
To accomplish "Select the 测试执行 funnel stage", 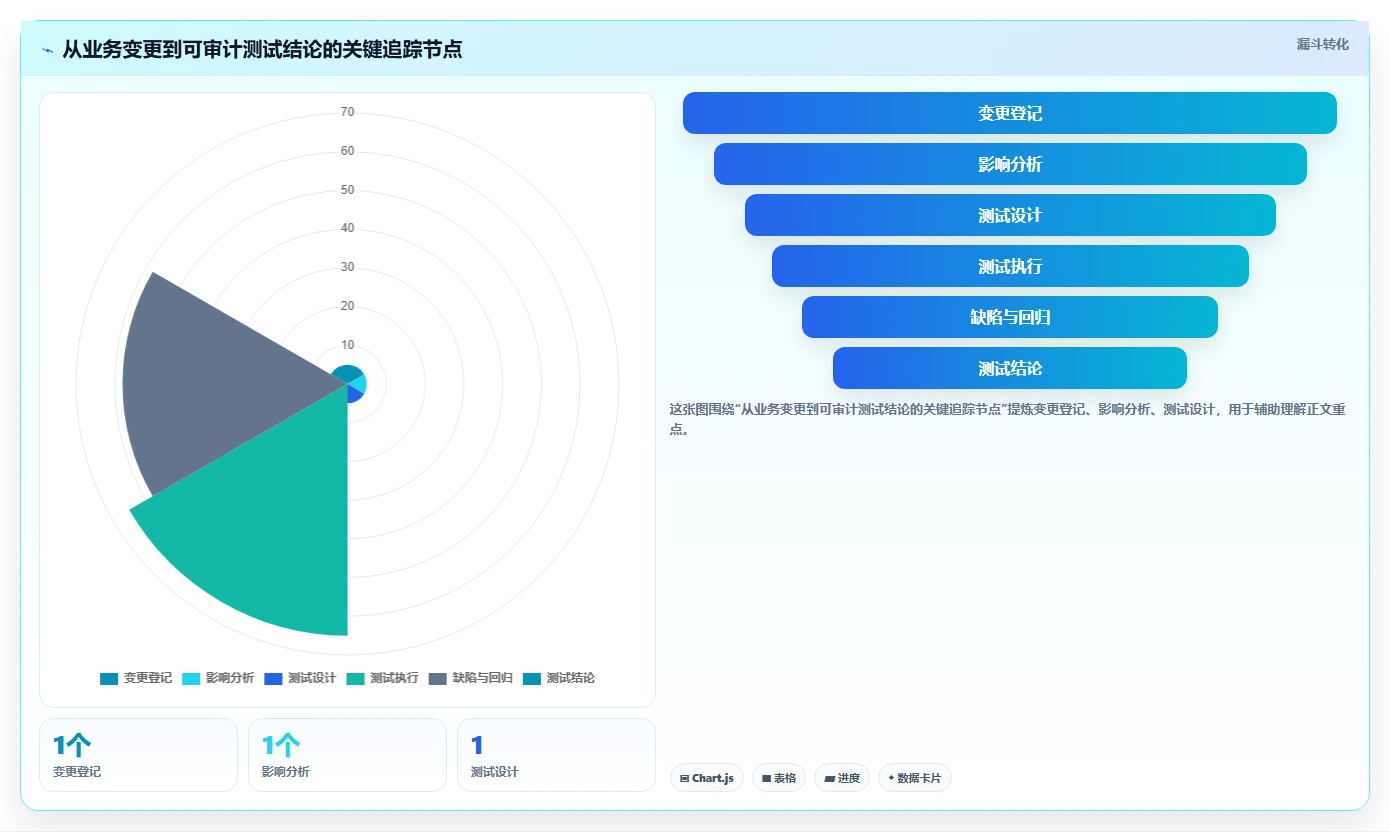I will 1010,266.
